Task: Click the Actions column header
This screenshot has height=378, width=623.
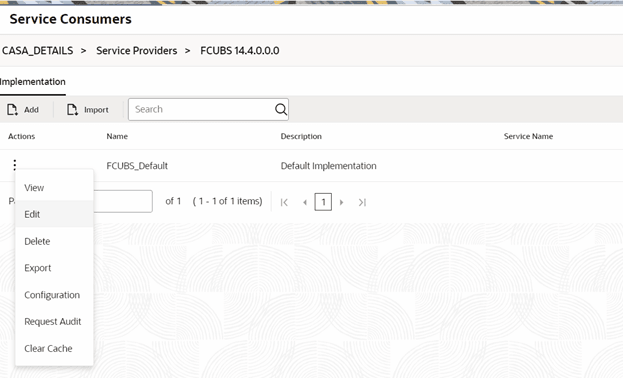Action: 21,136
